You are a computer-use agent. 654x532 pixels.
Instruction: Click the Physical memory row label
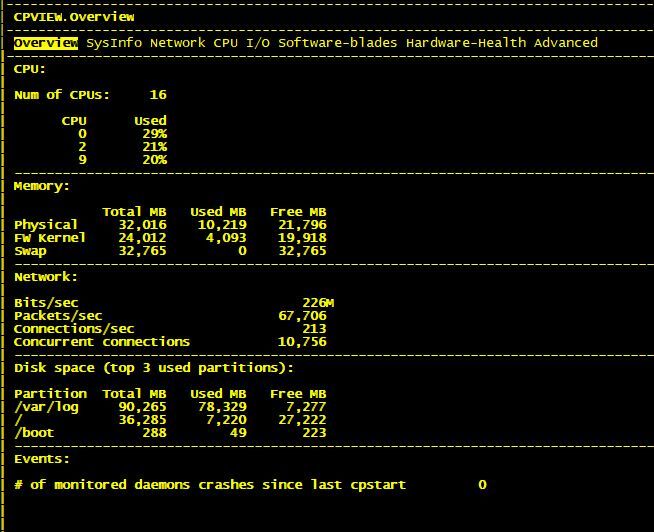click(x=46, y=225)
